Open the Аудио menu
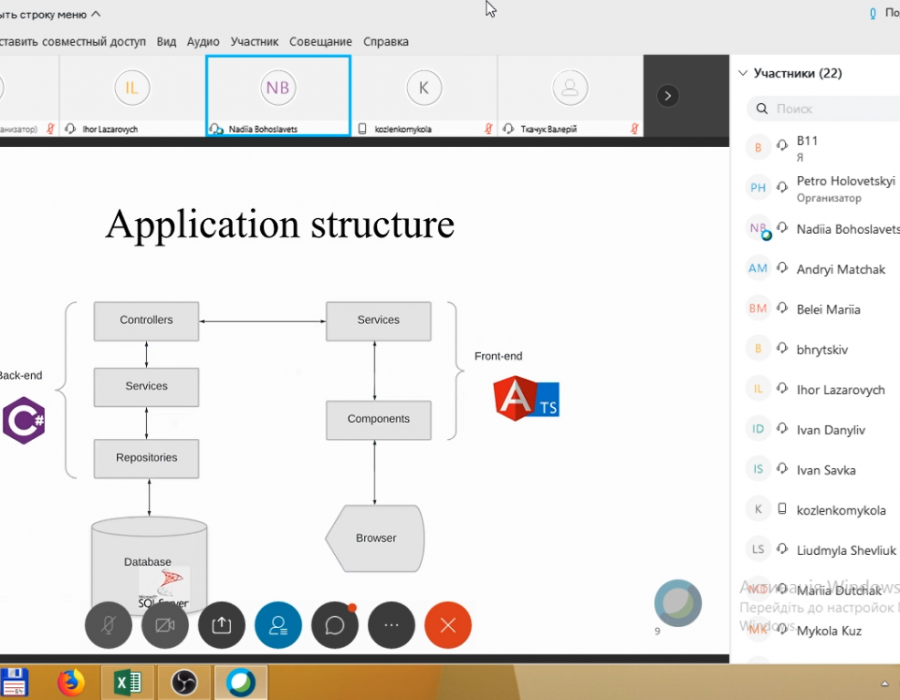The width and height of the screenshot is (900, 700). click(x=203, y=42)
